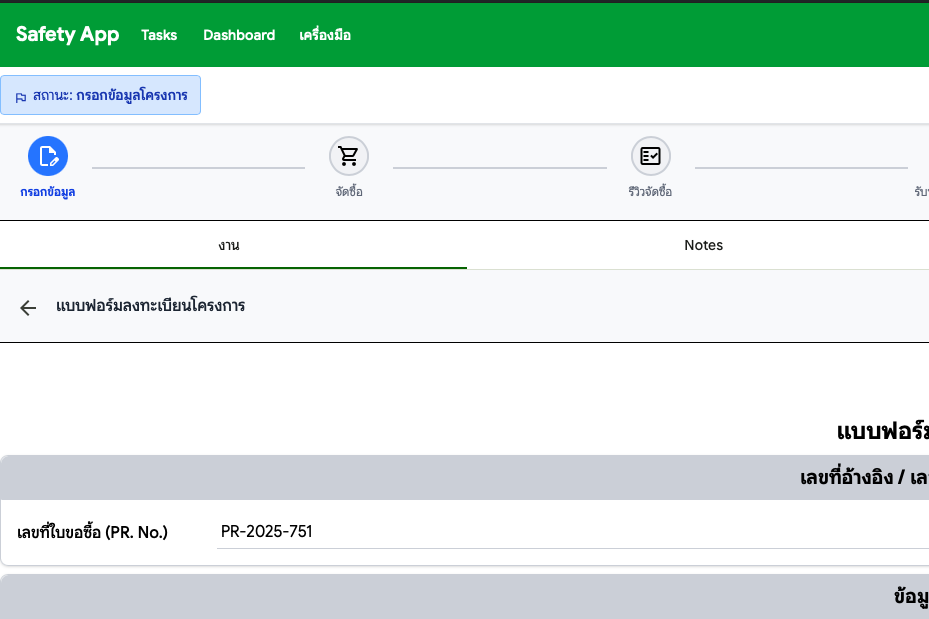Click the เลขที่ใบขอซื้อ (PR. No.) label
The image size is (929, 619).
click(93, 532)
